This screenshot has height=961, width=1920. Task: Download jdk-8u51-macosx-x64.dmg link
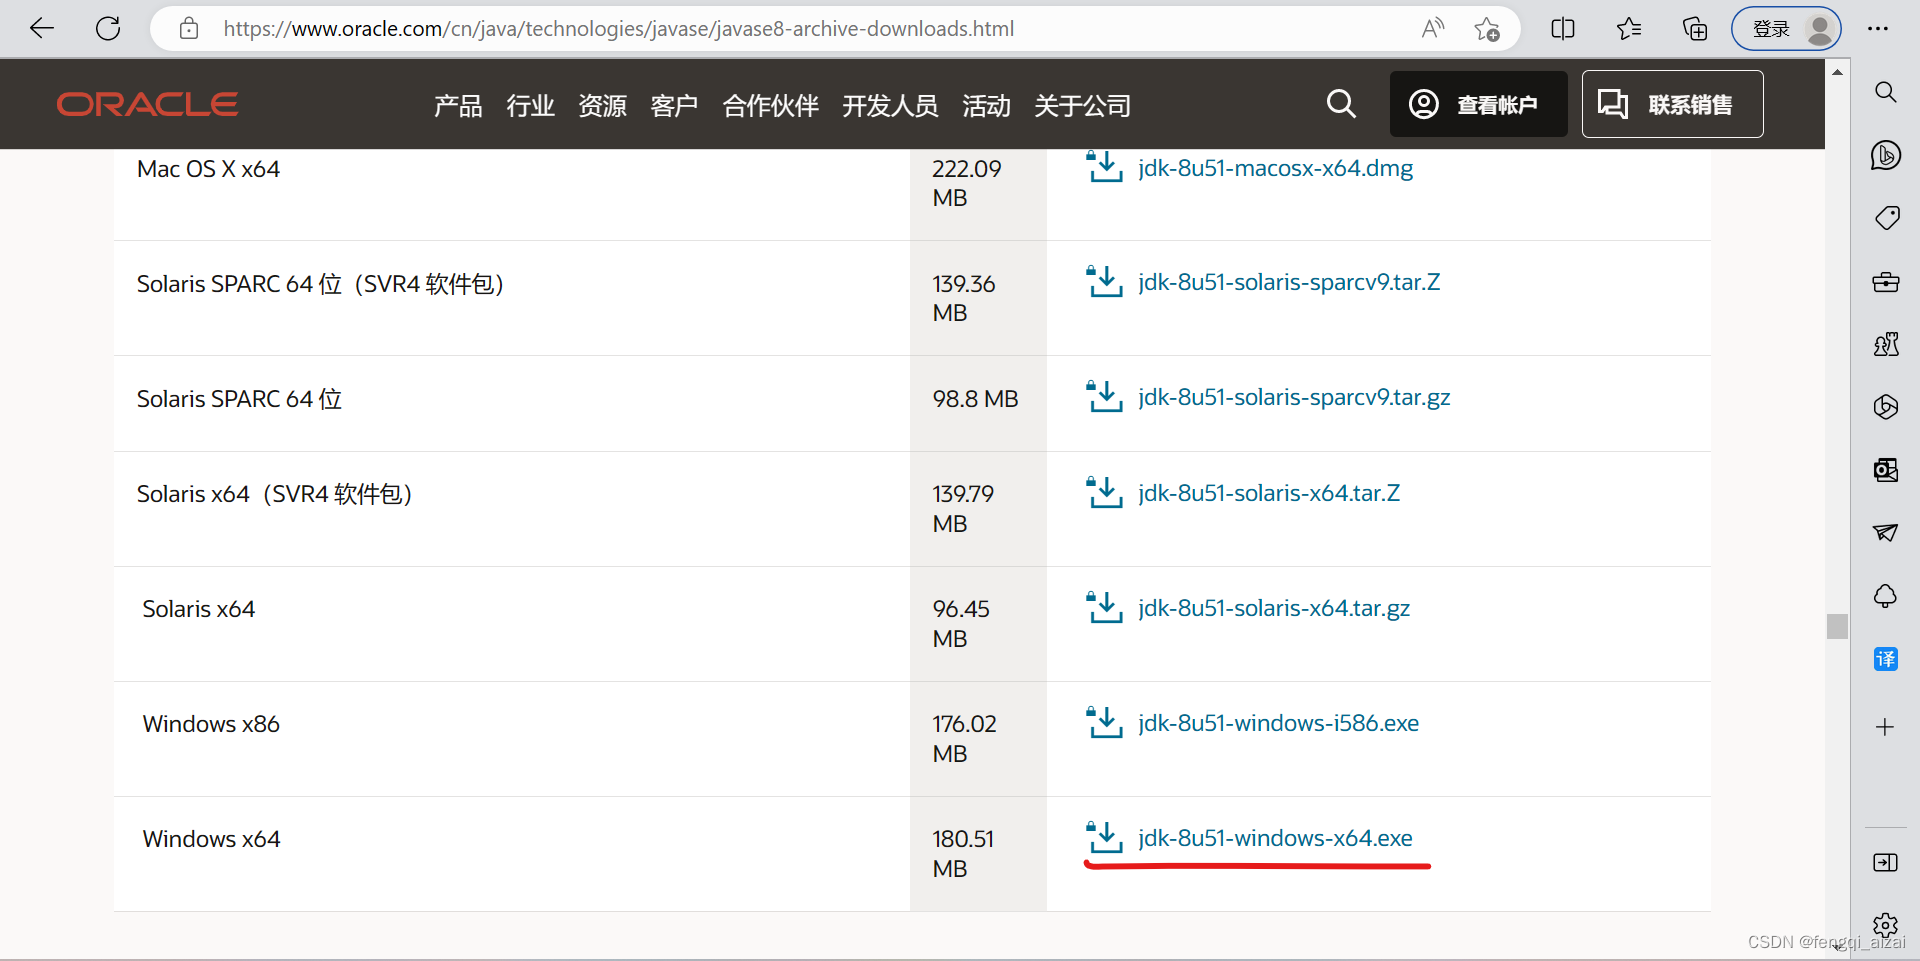point(1275,168)
